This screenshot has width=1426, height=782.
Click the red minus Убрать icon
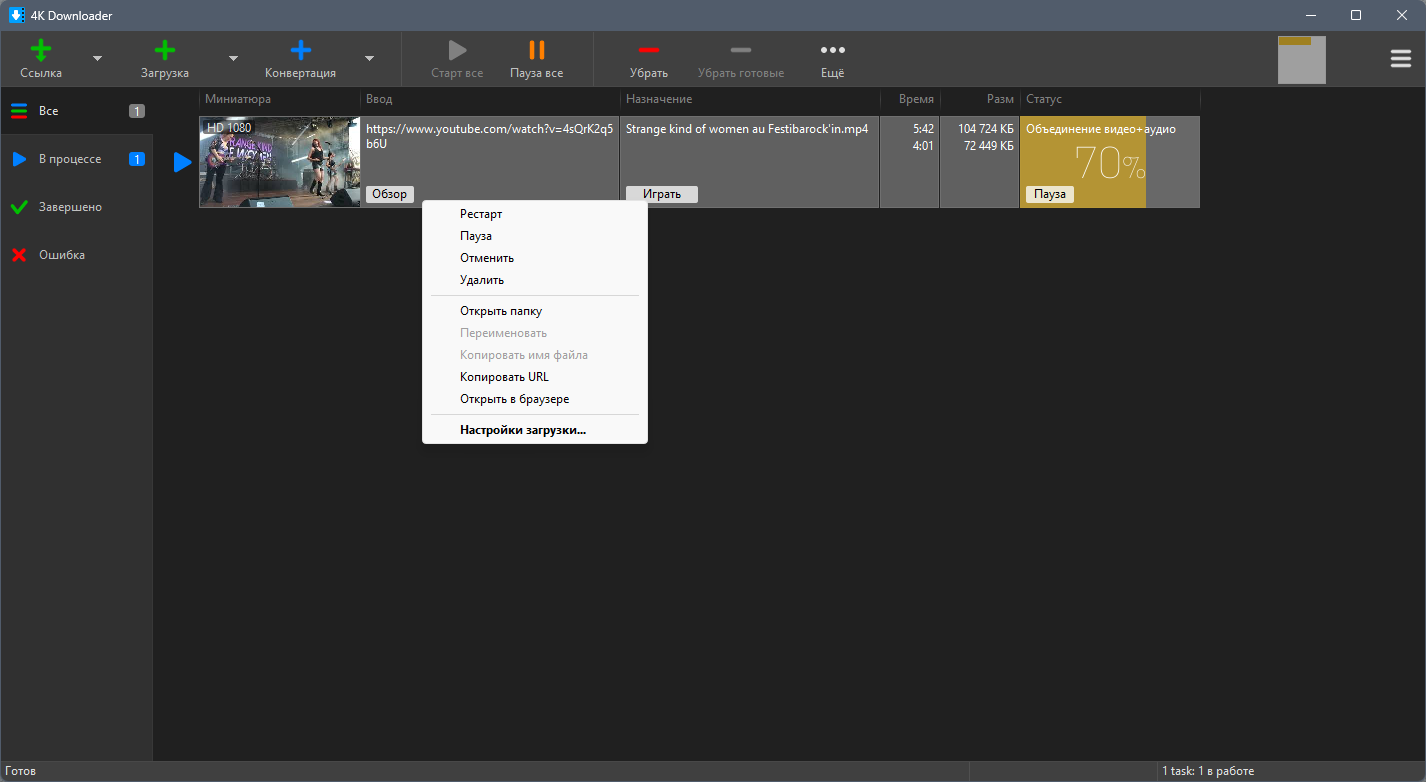[x=649, y=50]
